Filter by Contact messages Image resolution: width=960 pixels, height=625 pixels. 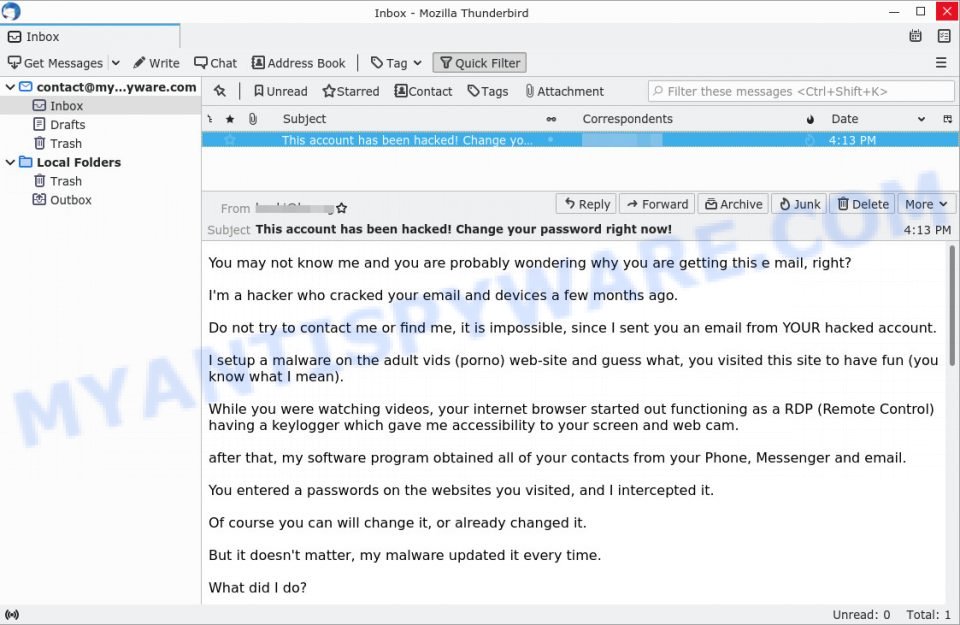[x=423, y=91]
